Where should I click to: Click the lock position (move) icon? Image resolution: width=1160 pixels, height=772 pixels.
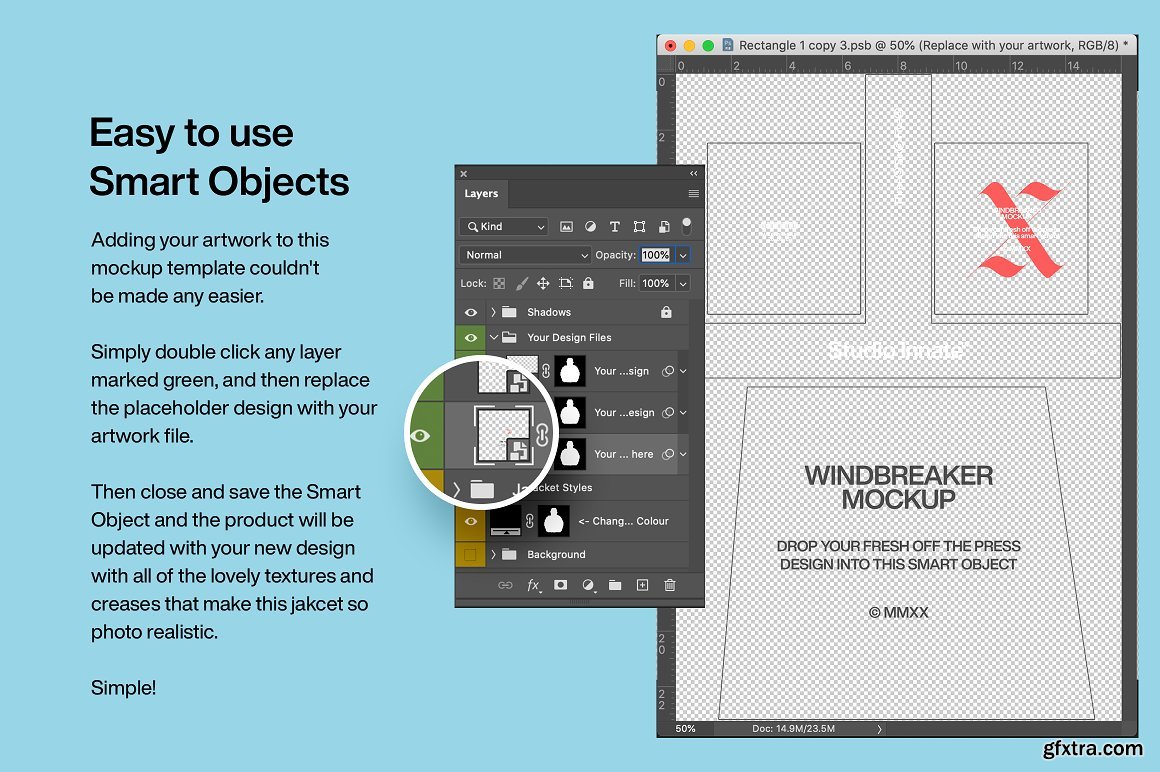(543, 284)
